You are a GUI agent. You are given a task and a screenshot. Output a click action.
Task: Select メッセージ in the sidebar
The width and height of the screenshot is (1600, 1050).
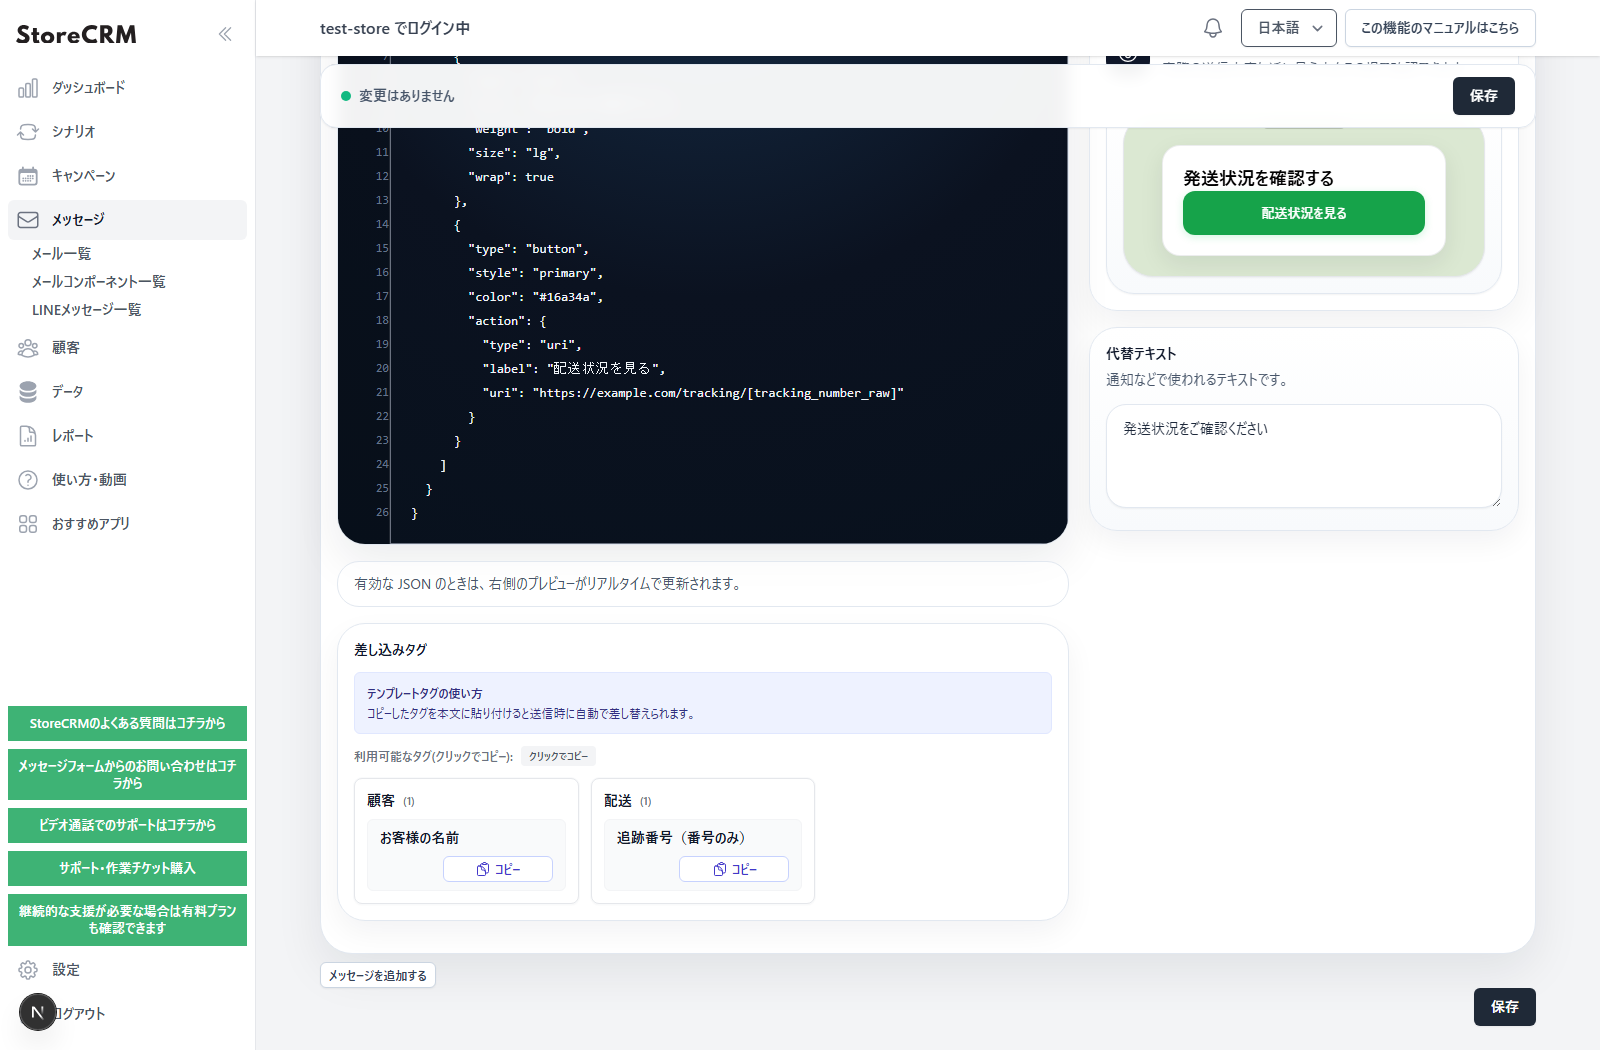[x=127, y=220]
